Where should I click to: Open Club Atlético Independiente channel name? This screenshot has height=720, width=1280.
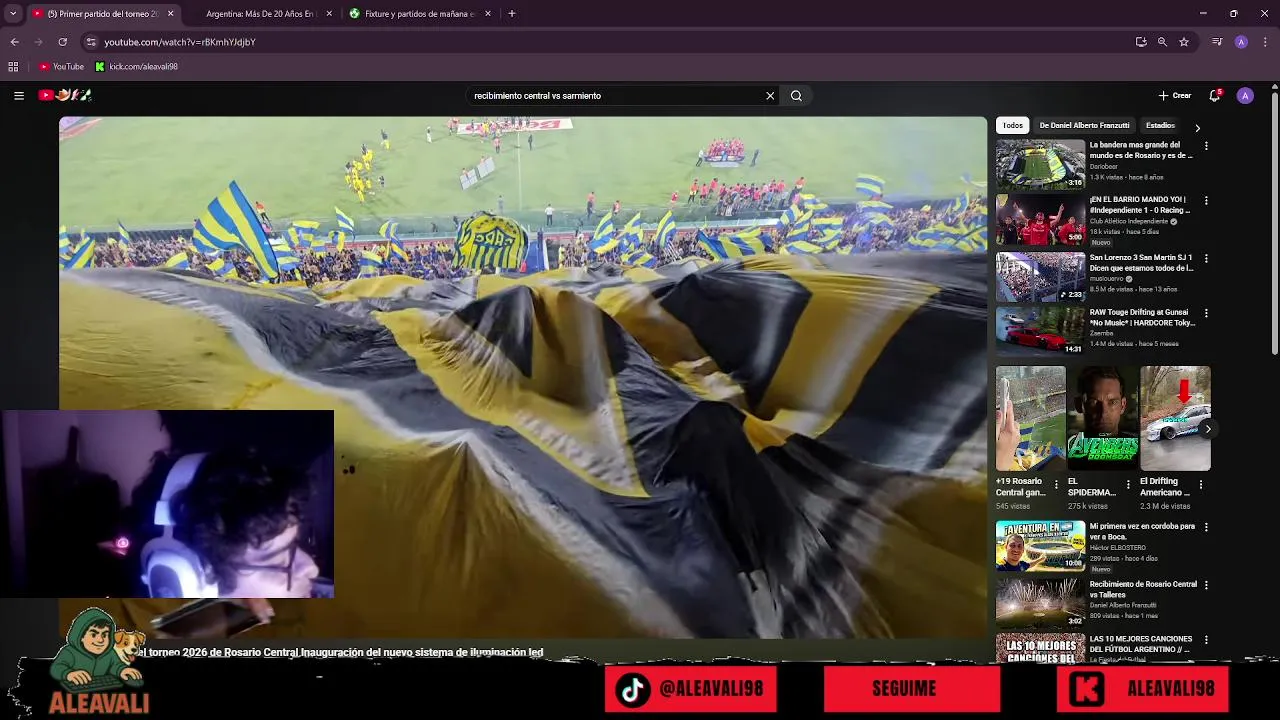1129,221
